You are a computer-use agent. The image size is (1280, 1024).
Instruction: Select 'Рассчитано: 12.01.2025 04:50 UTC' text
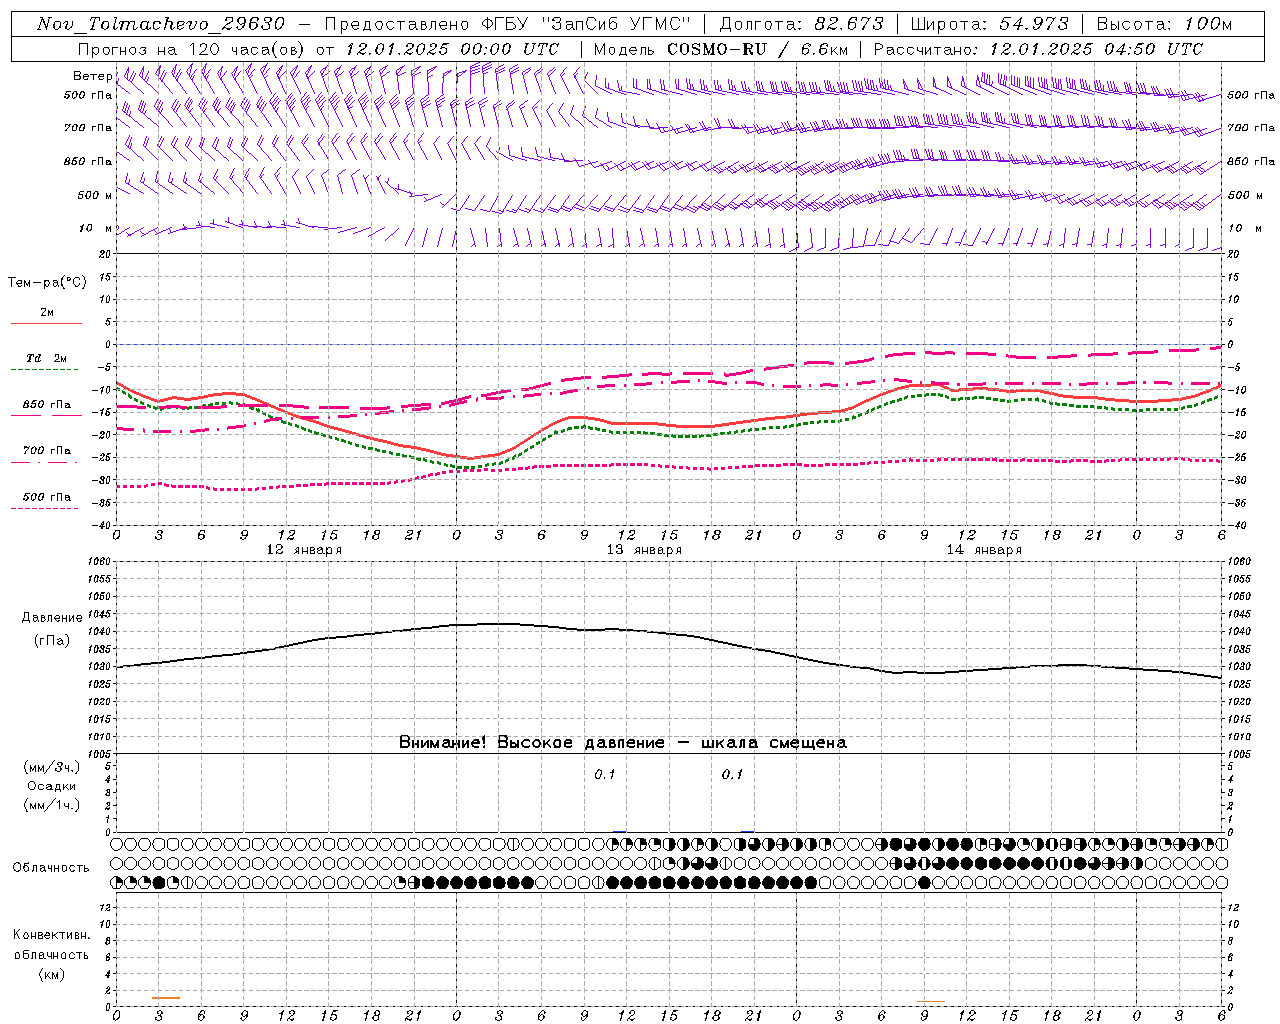[1038, 49]
